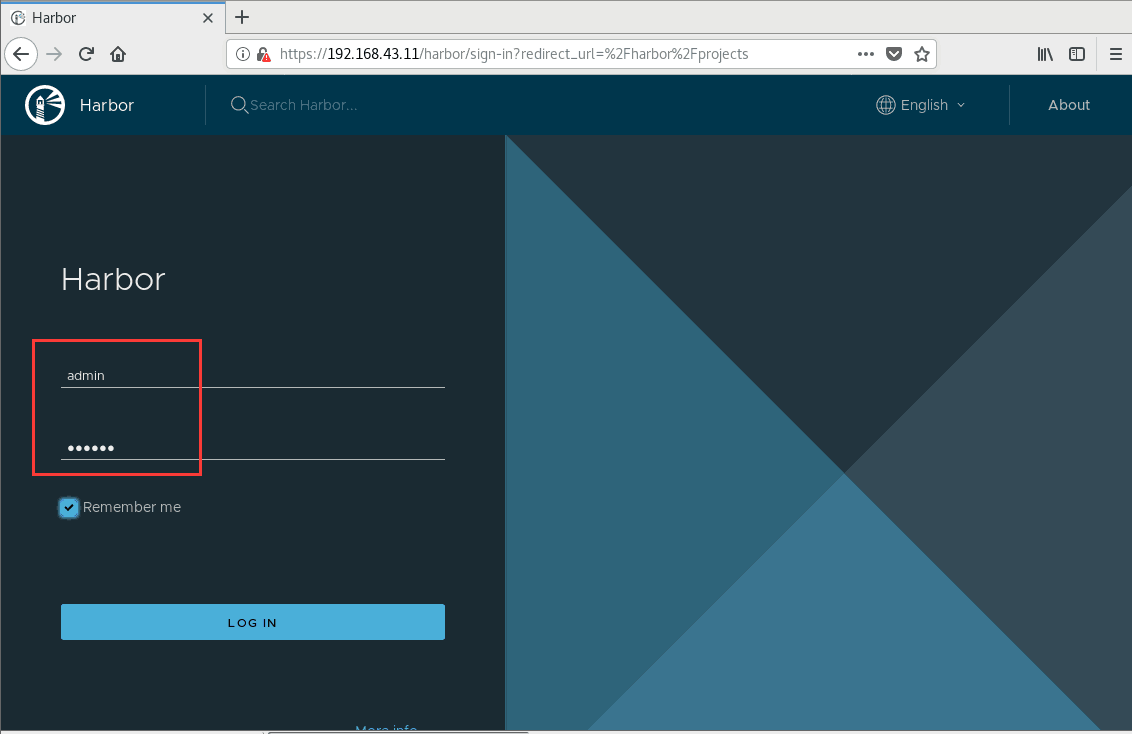Click the search magnifier icon

(239, 105)
